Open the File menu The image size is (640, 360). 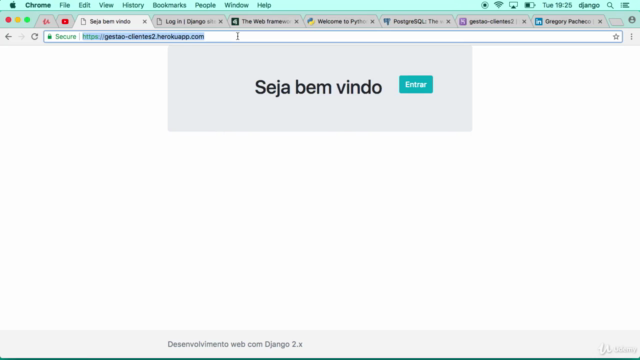tap(64, 5)
